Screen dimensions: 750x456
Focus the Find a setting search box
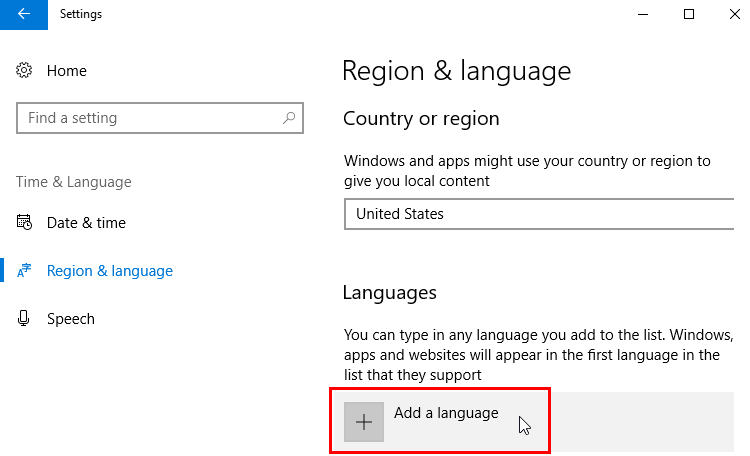pos(160,118)
